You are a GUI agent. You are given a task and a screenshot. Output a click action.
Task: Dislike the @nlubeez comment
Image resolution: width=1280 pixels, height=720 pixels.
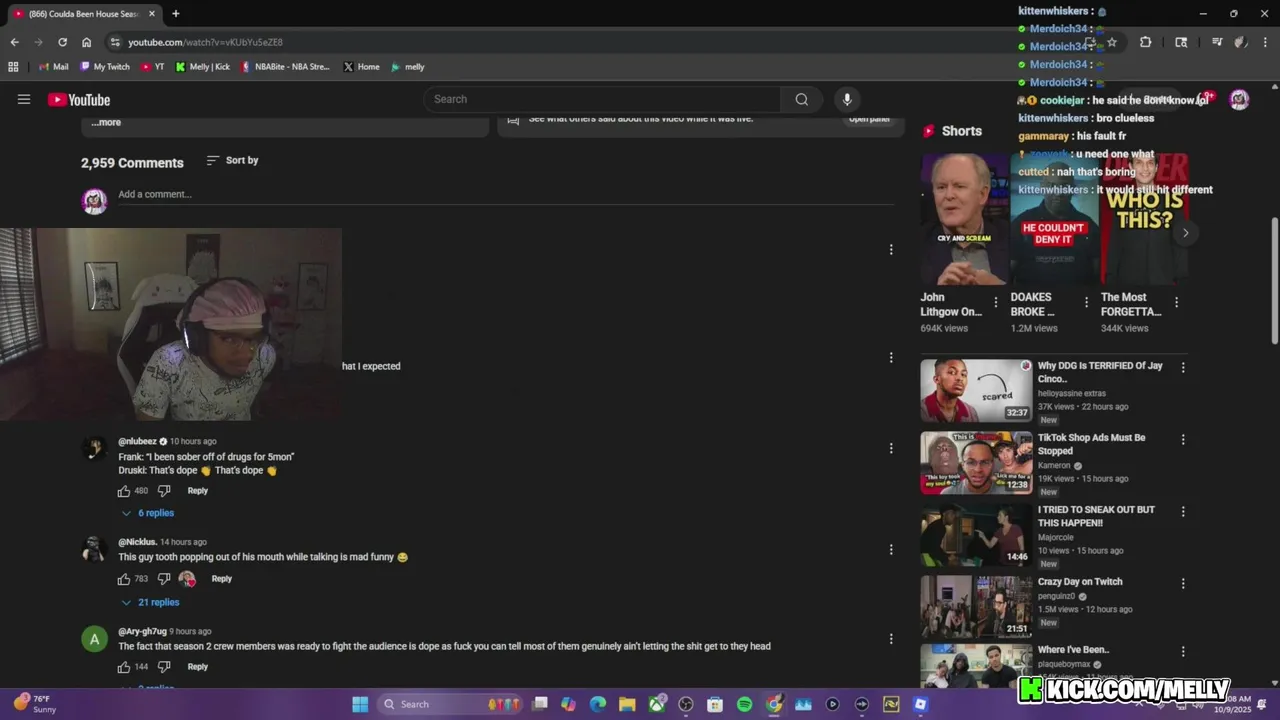(164, 491)
